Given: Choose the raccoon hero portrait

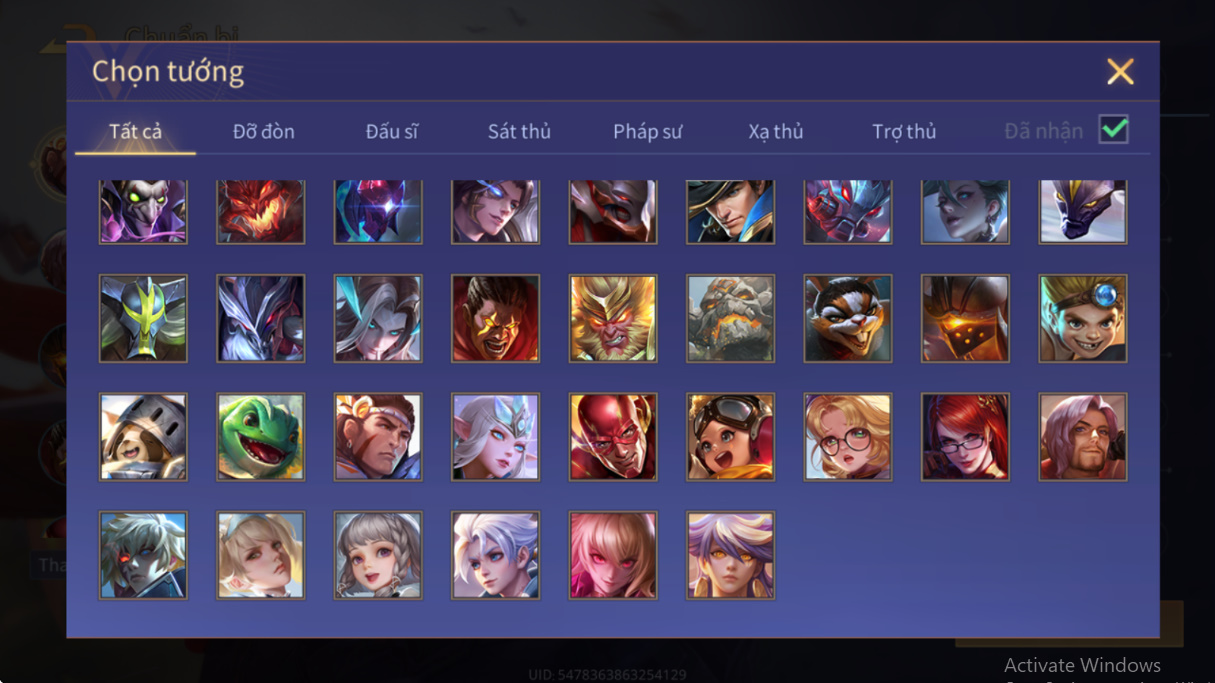Looking at the screenshot, I should pyautogui.click(x=848, y=319).
